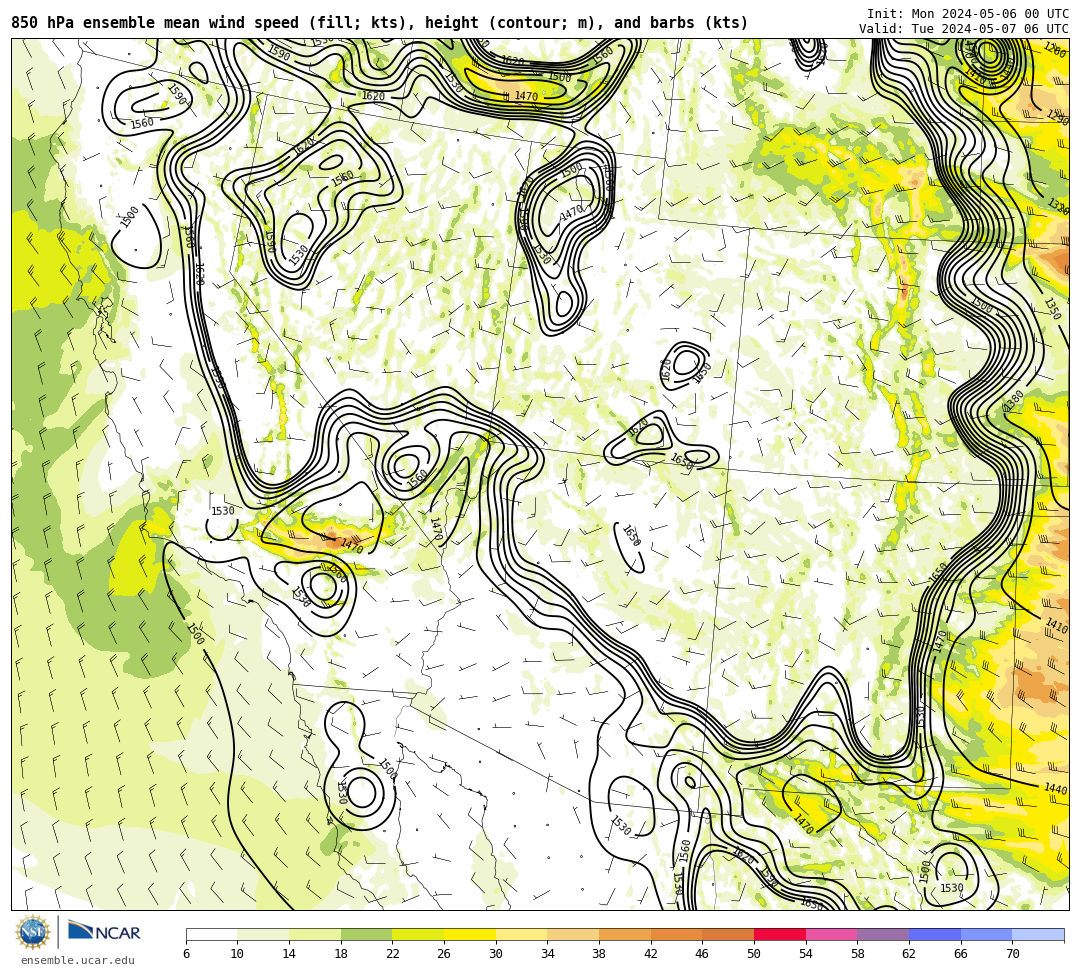
Task: Click the colorbar tick label 26
Action: click(444, 954)
